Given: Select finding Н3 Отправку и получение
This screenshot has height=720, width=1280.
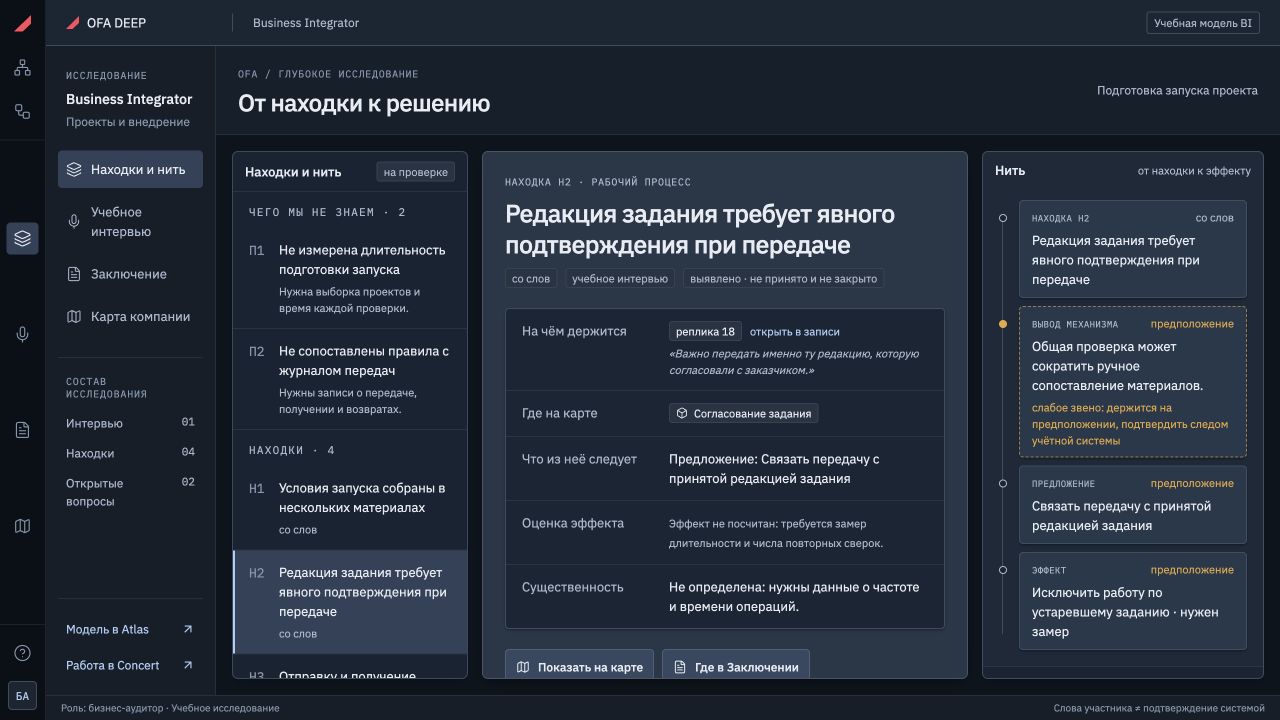Looking at the screenshot, I should pos(350,667).
